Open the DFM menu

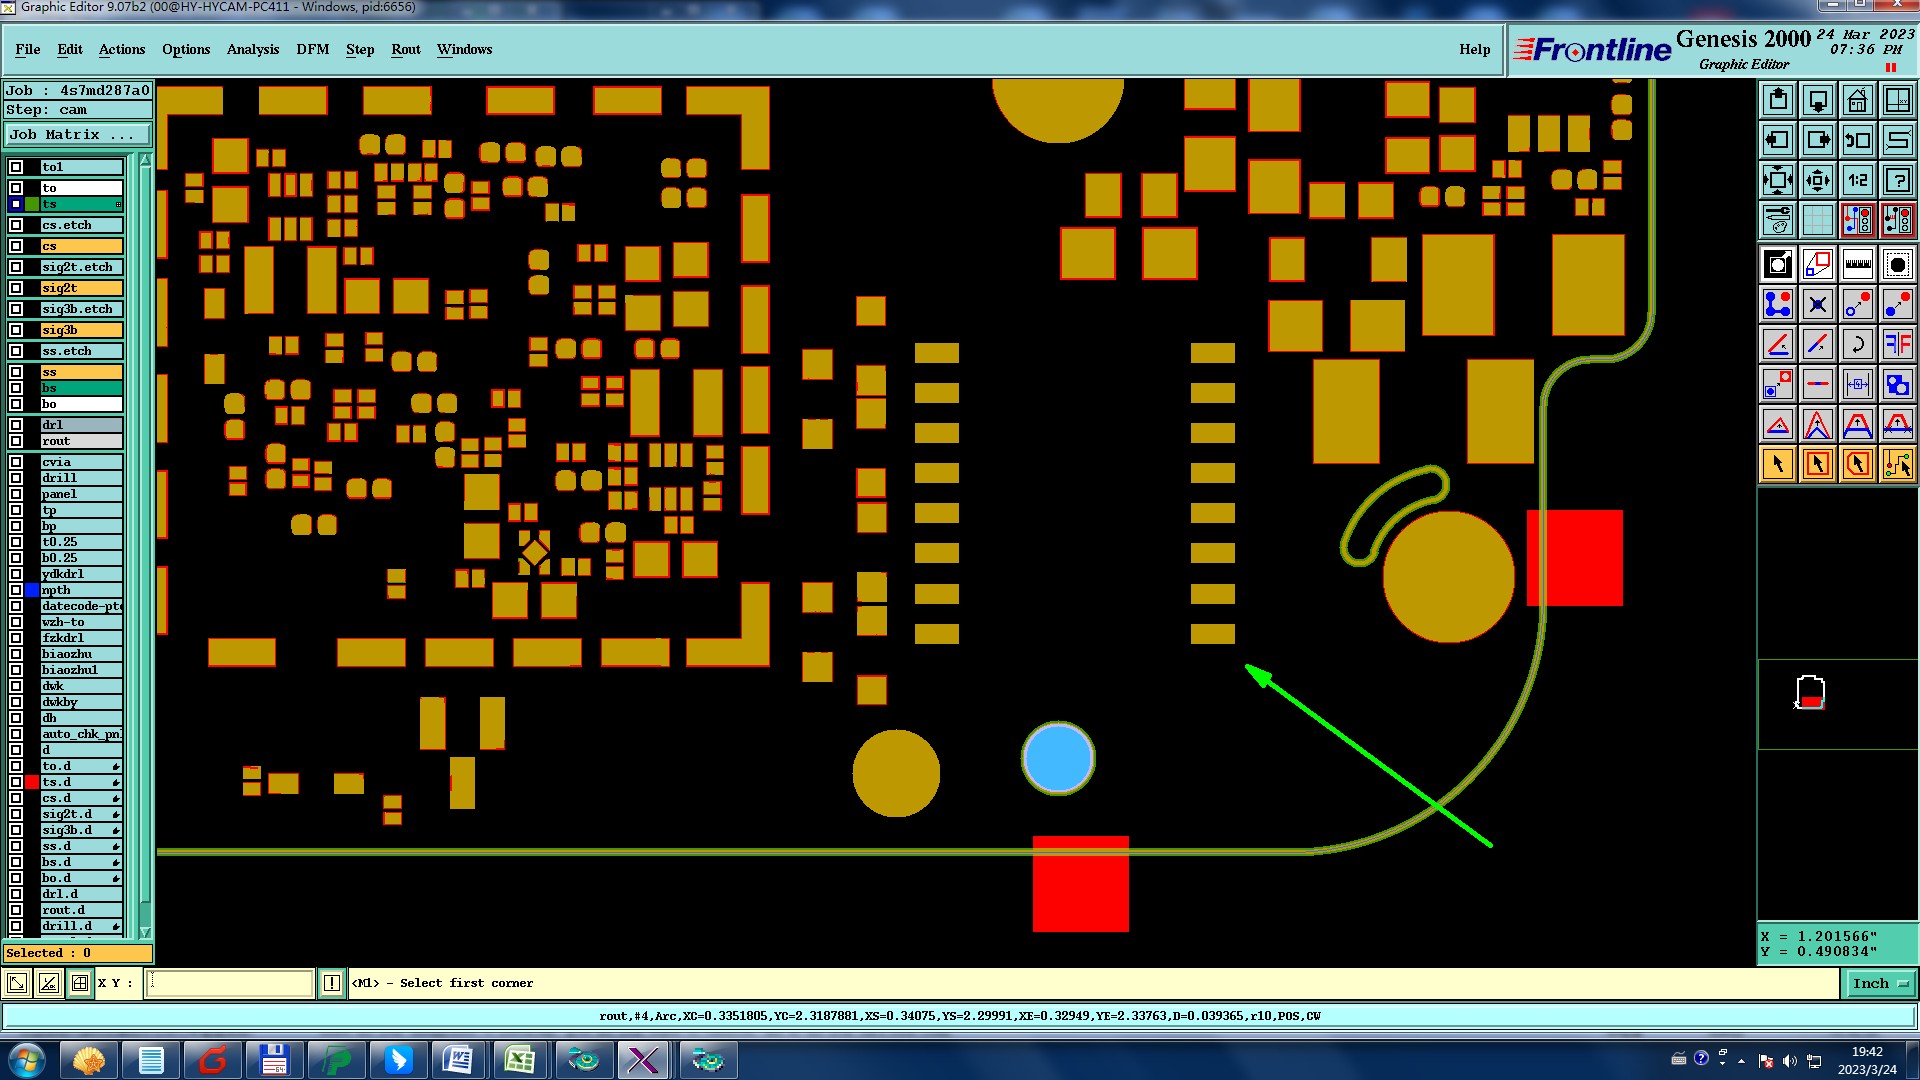[312, 49]
